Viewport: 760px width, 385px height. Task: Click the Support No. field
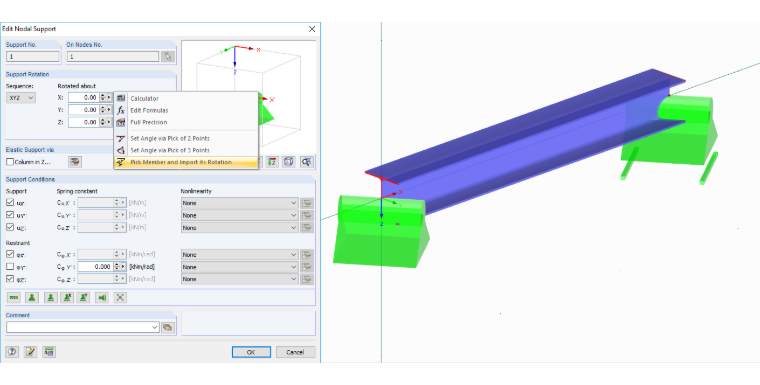pos(32,57)
